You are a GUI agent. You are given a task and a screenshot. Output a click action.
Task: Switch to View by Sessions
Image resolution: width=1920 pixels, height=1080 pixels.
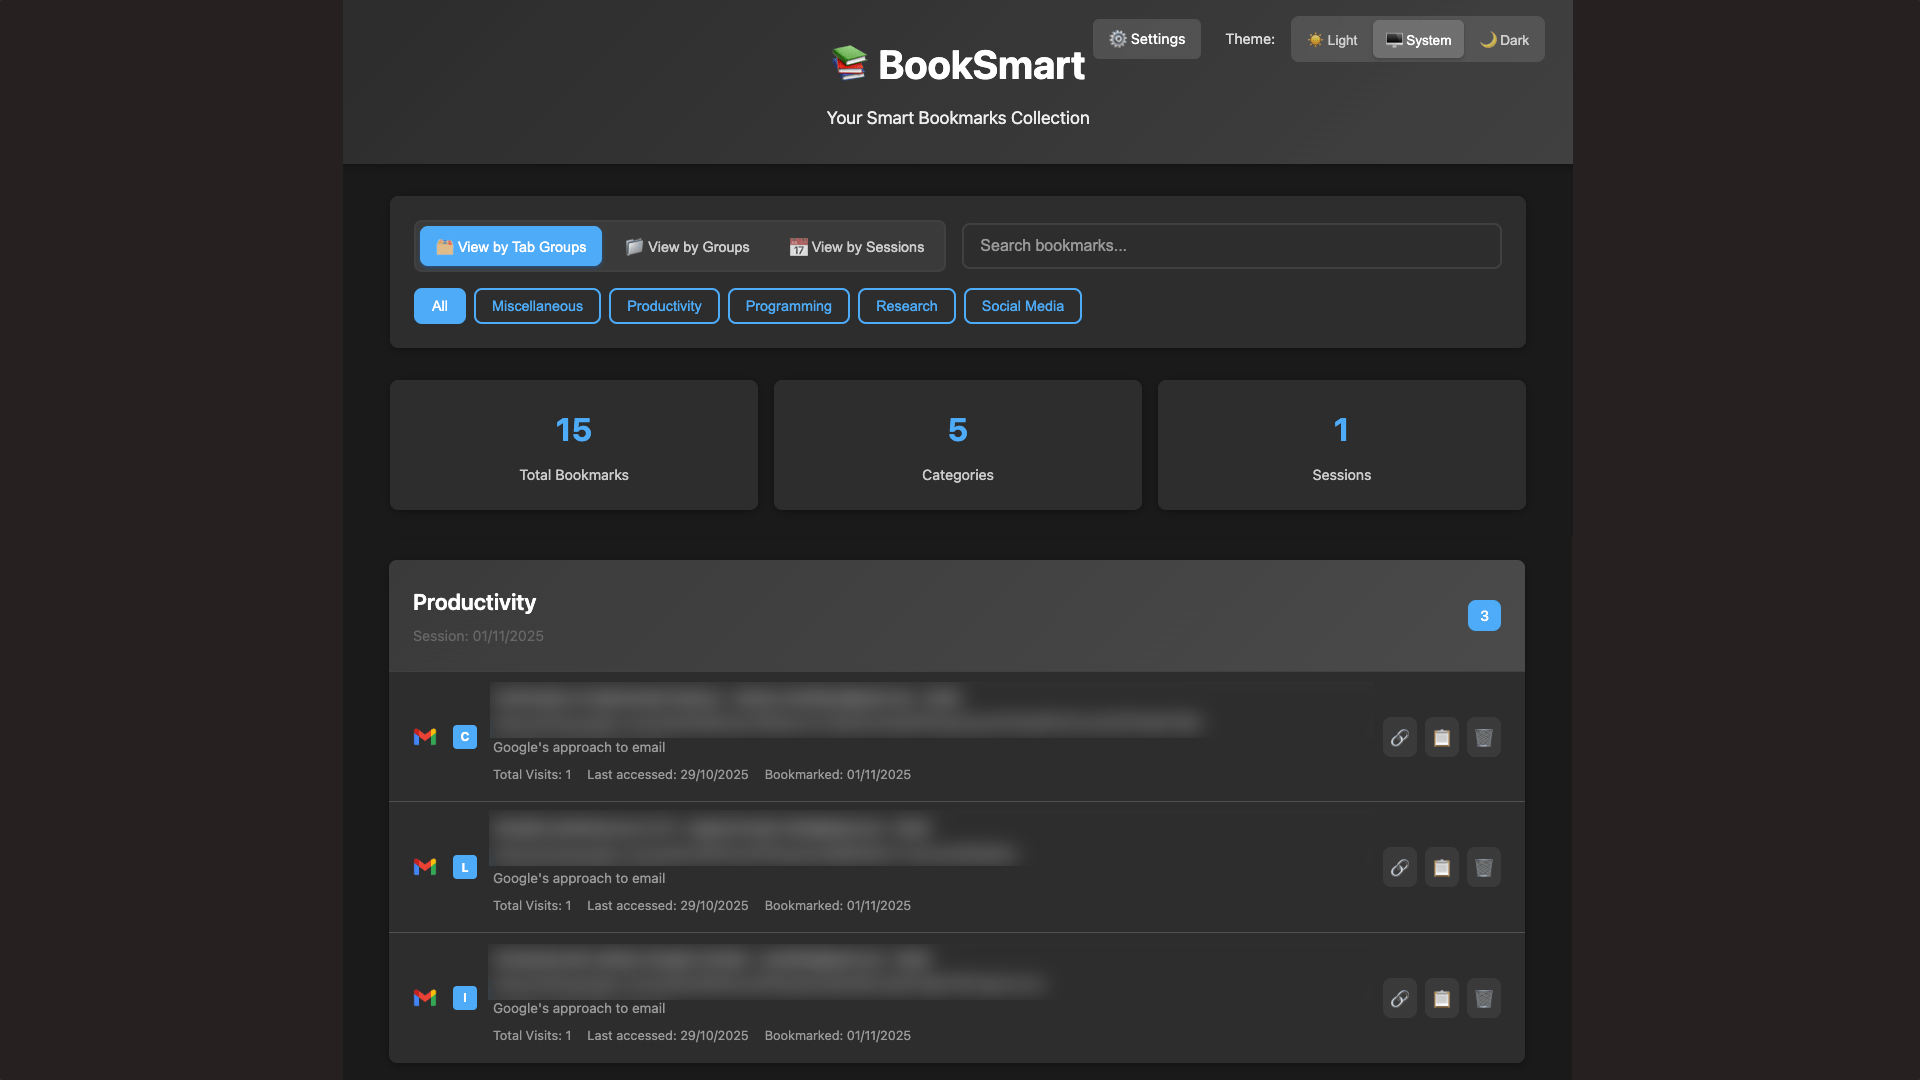click(857, 247)
